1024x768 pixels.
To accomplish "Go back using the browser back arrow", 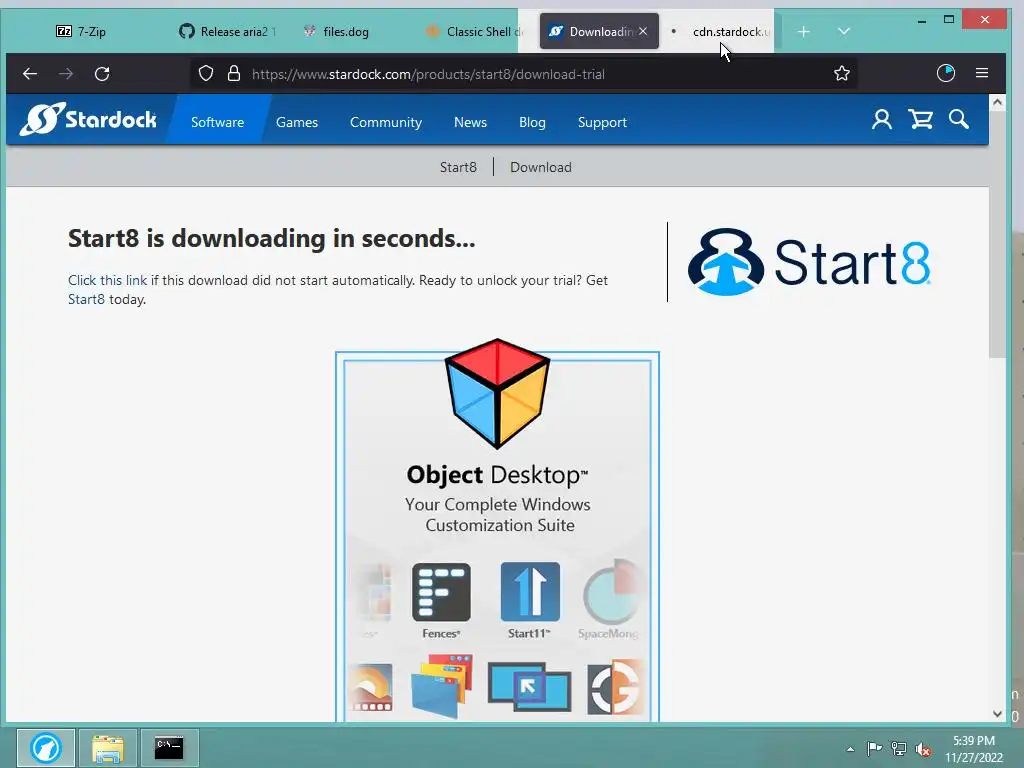I will [30, 74].
